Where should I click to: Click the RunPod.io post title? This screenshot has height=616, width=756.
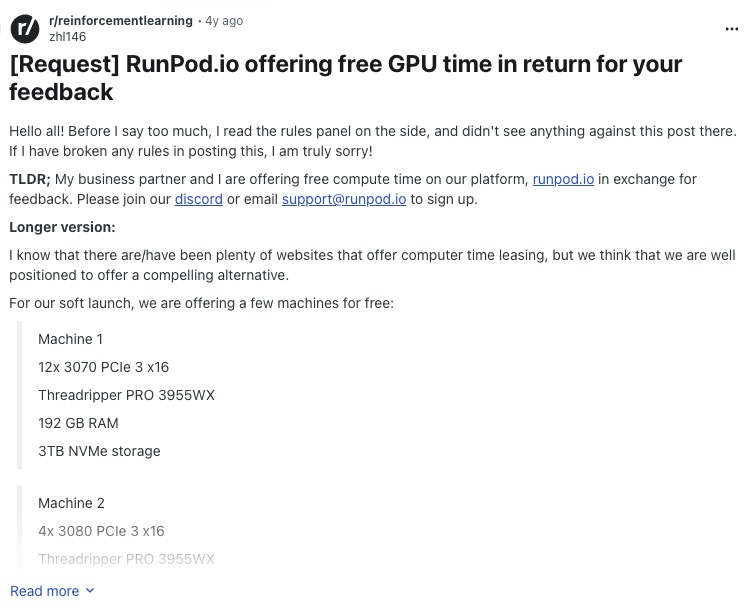345,78
